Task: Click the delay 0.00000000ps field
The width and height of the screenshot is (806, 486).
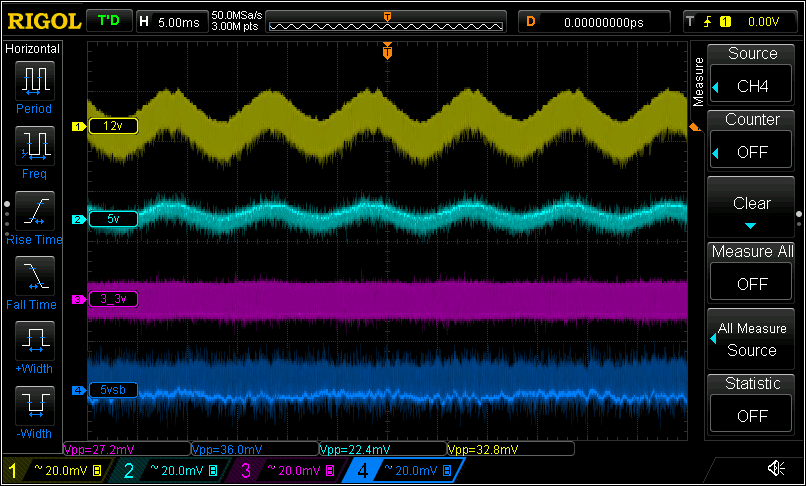Action: (594, 22)
